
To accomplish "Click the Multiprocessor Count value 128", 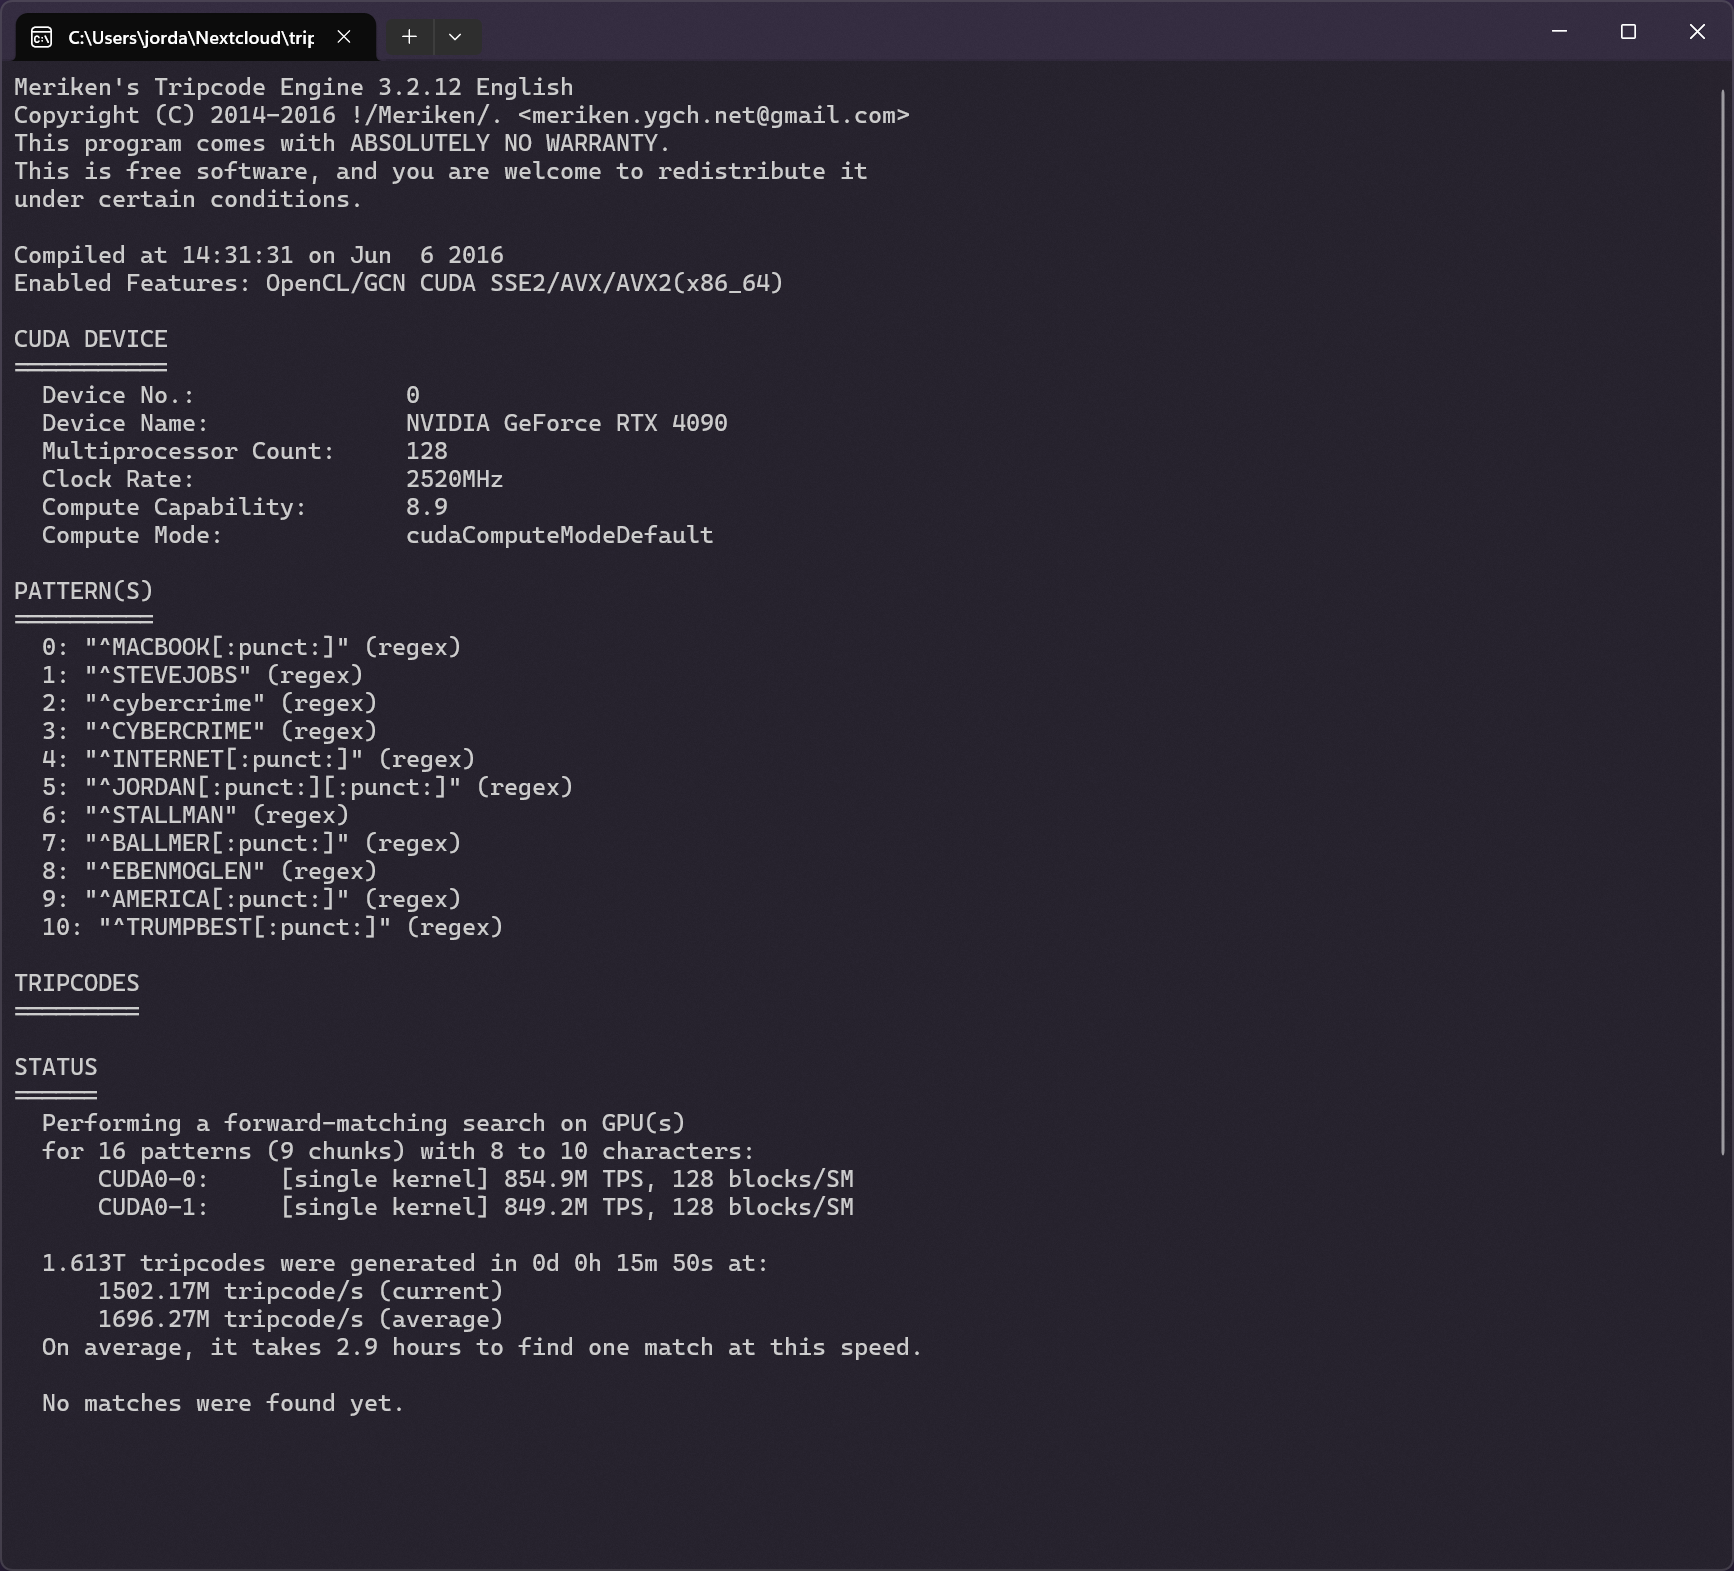I will pos(427,452).
